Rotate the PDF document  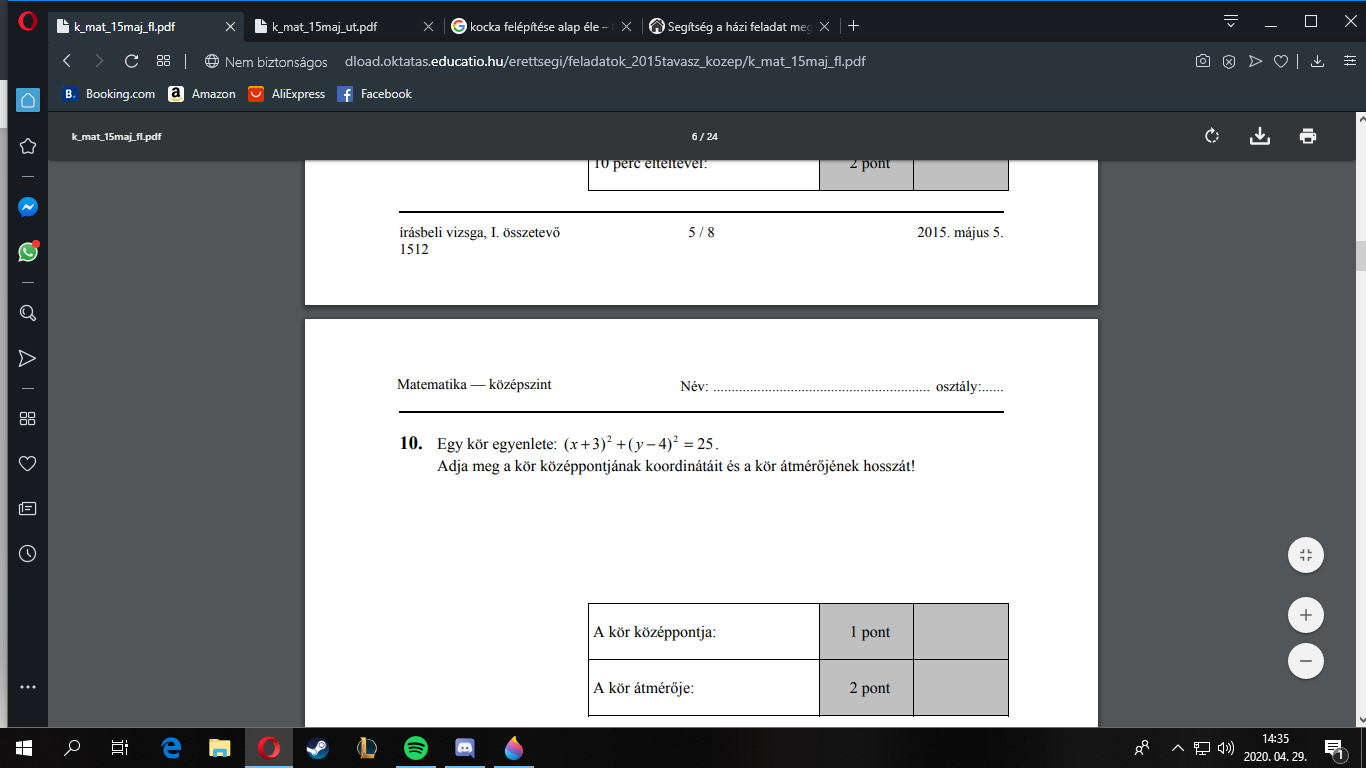point(1212,136)
